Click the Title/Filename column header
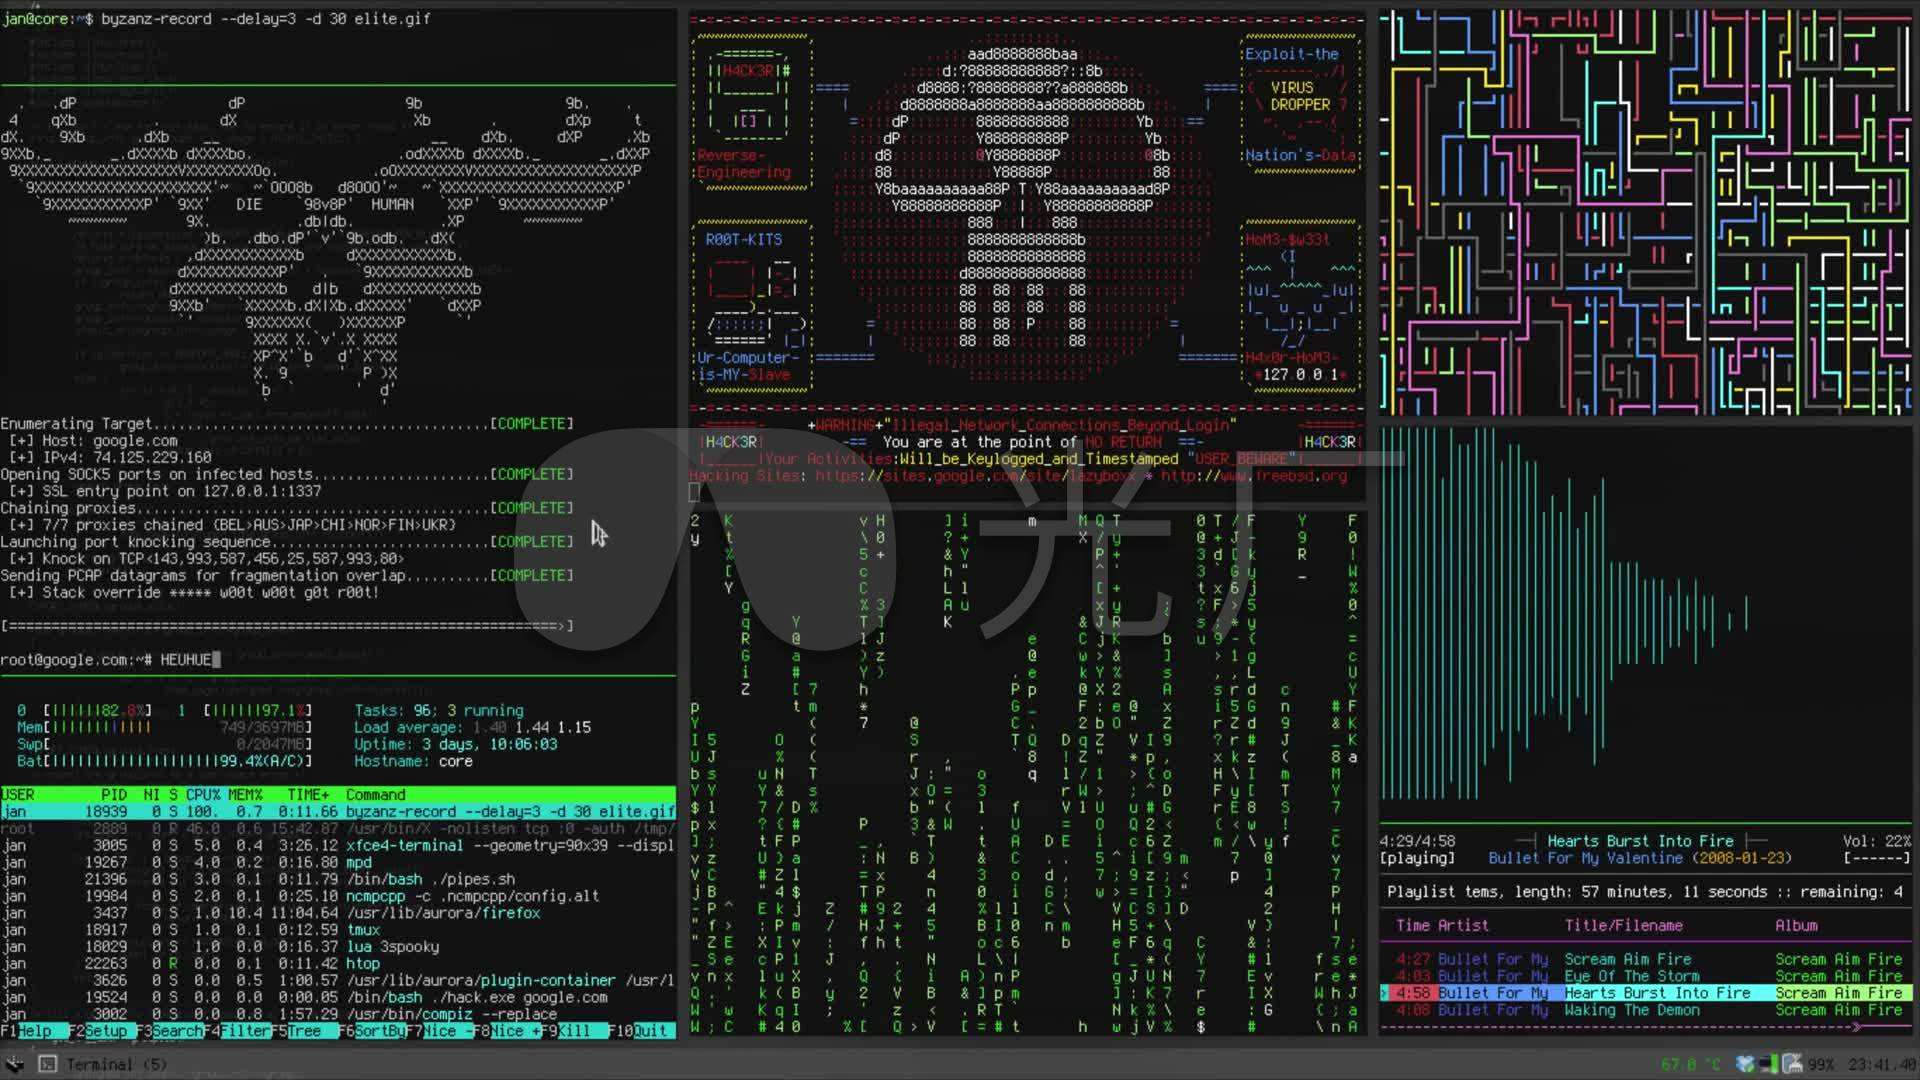 click(x=1623, y=926)
